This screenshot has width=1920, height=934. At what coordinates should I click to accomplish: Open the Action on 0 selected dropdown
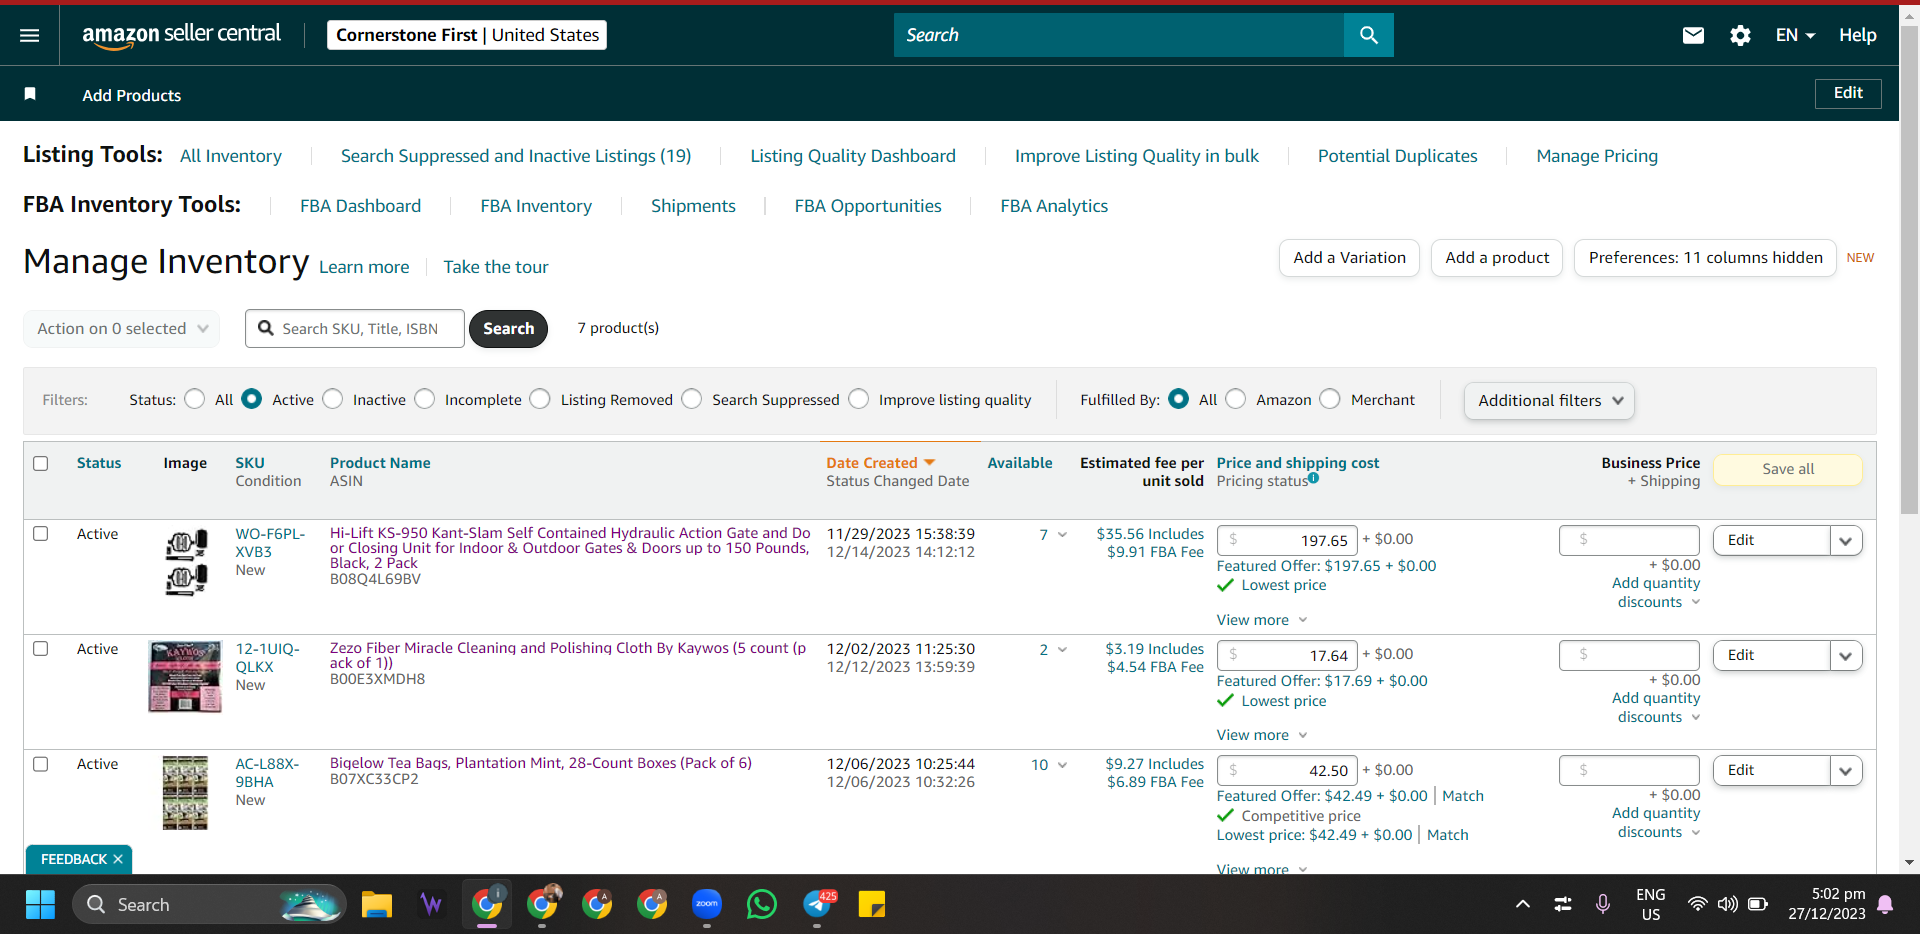tap(122, 328)
